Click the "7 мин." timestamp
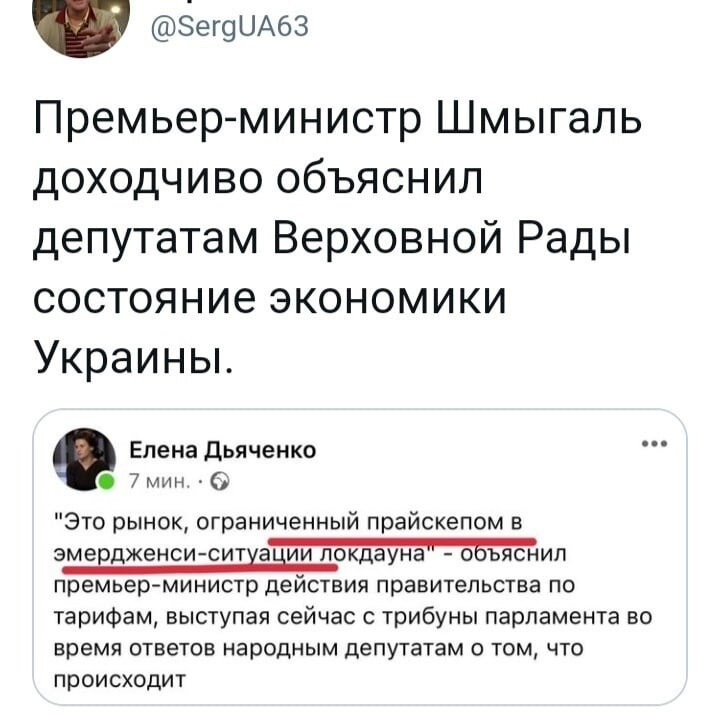 [160, 482]
